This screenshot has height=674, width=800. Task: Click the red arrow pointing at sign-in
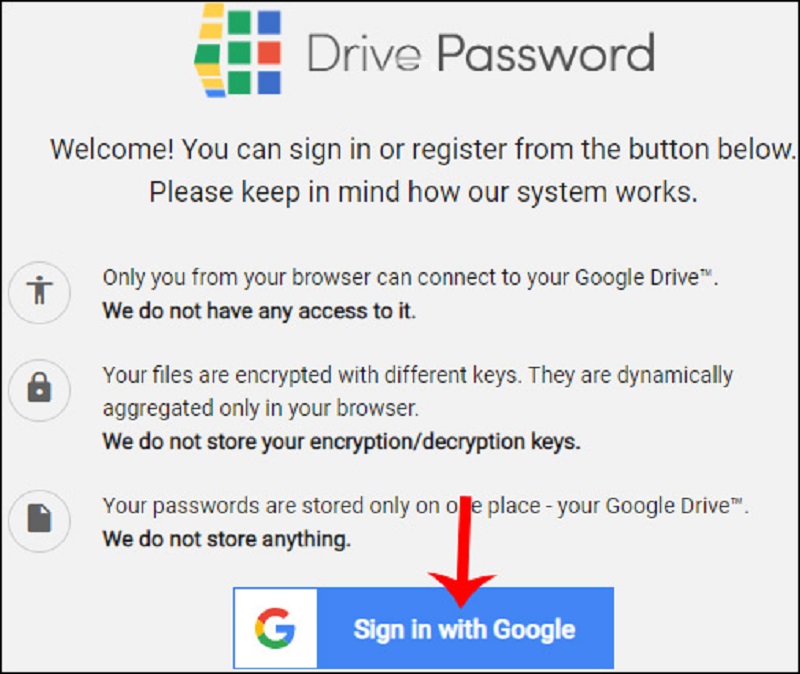tap(462, 552)
